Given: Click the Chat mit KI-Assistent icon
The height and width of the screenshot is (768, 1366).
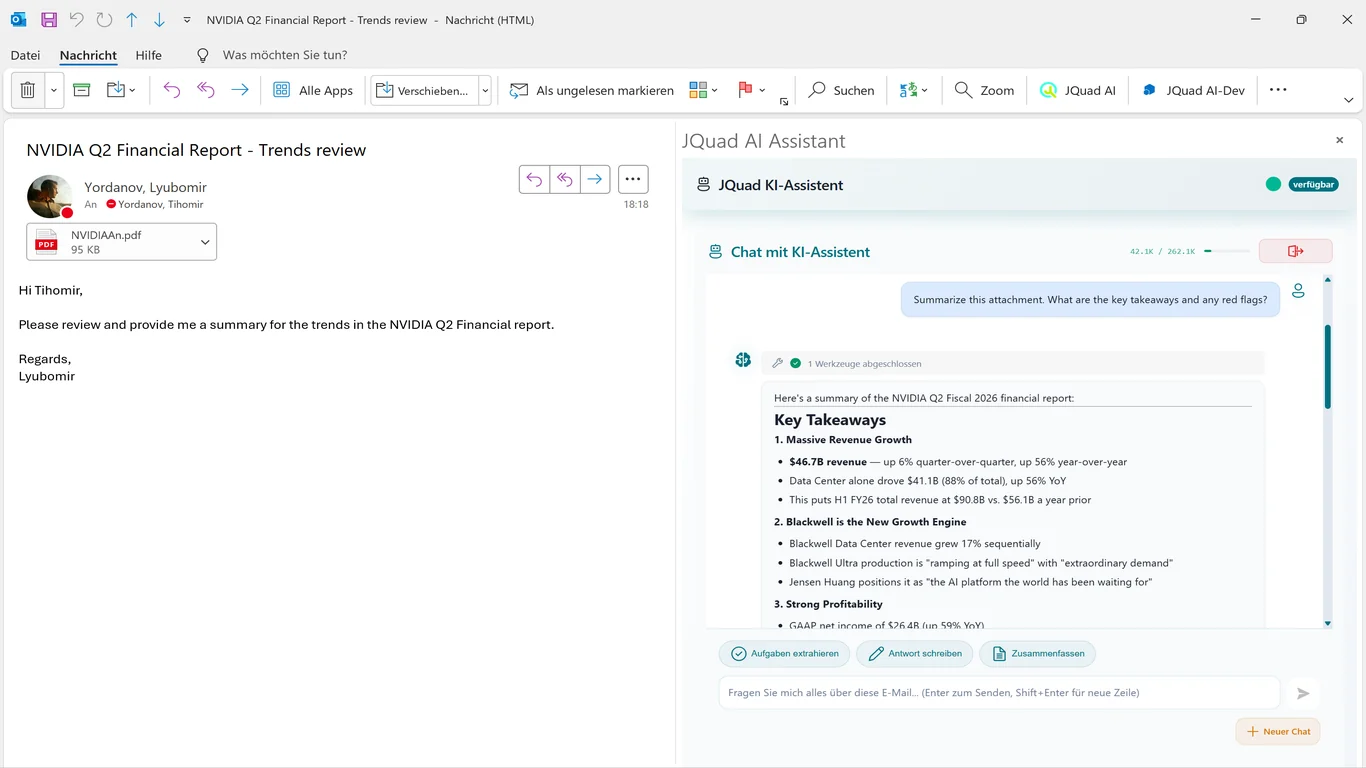Looking at the screenshot, I should coord(715,252).
